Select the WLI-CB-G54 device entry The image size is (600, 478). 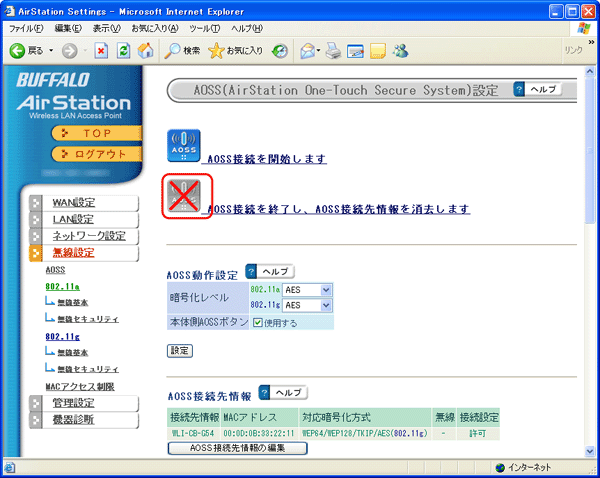[192, 434]
